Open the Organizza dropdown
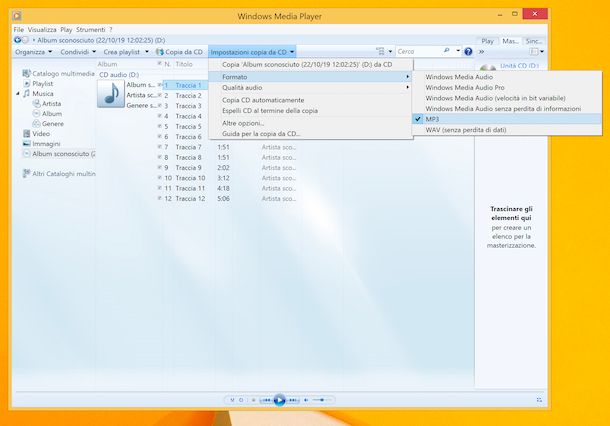The image size is (610, 426). point(33,52)
